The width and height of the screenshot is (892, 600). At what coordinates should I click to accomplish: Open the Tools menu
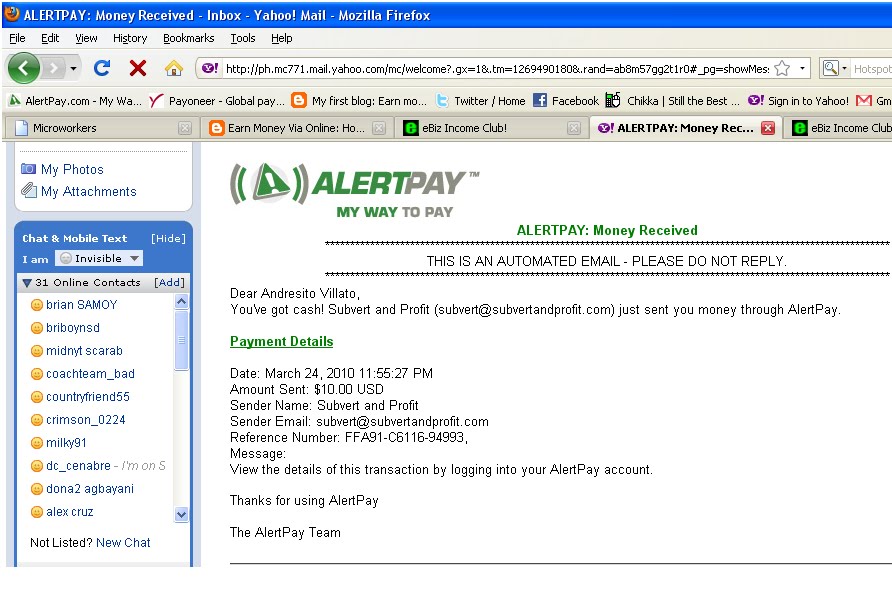(242, 38)
